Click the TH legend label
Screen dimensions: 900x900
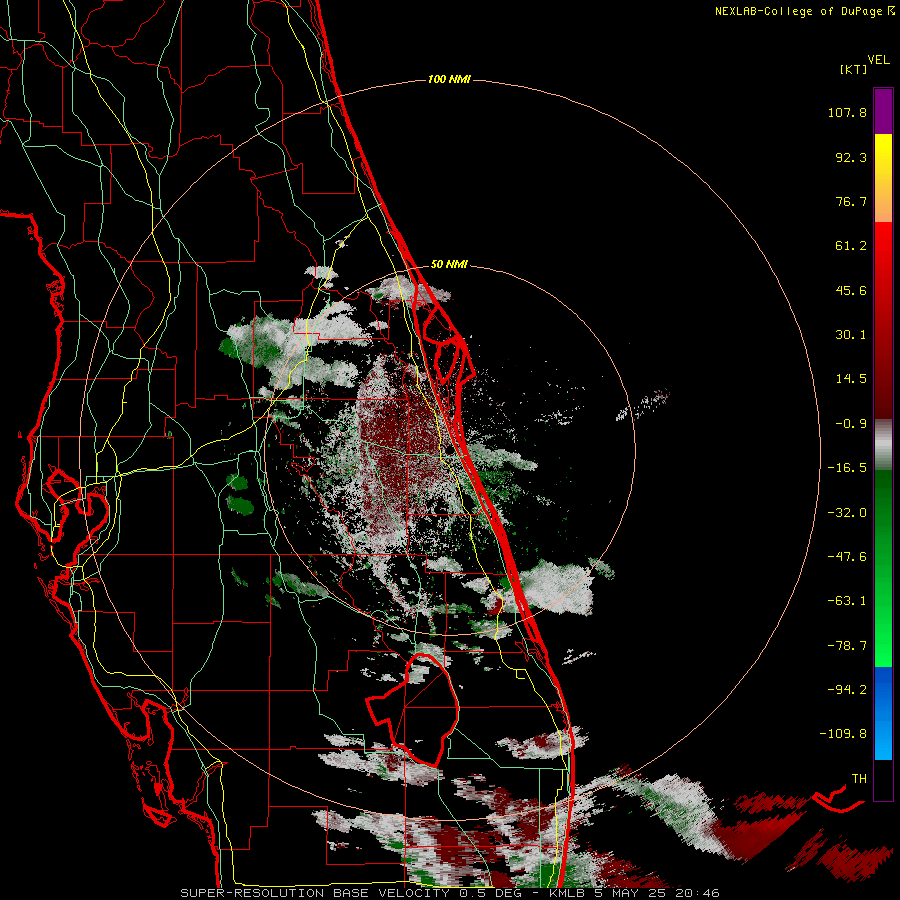859,779
